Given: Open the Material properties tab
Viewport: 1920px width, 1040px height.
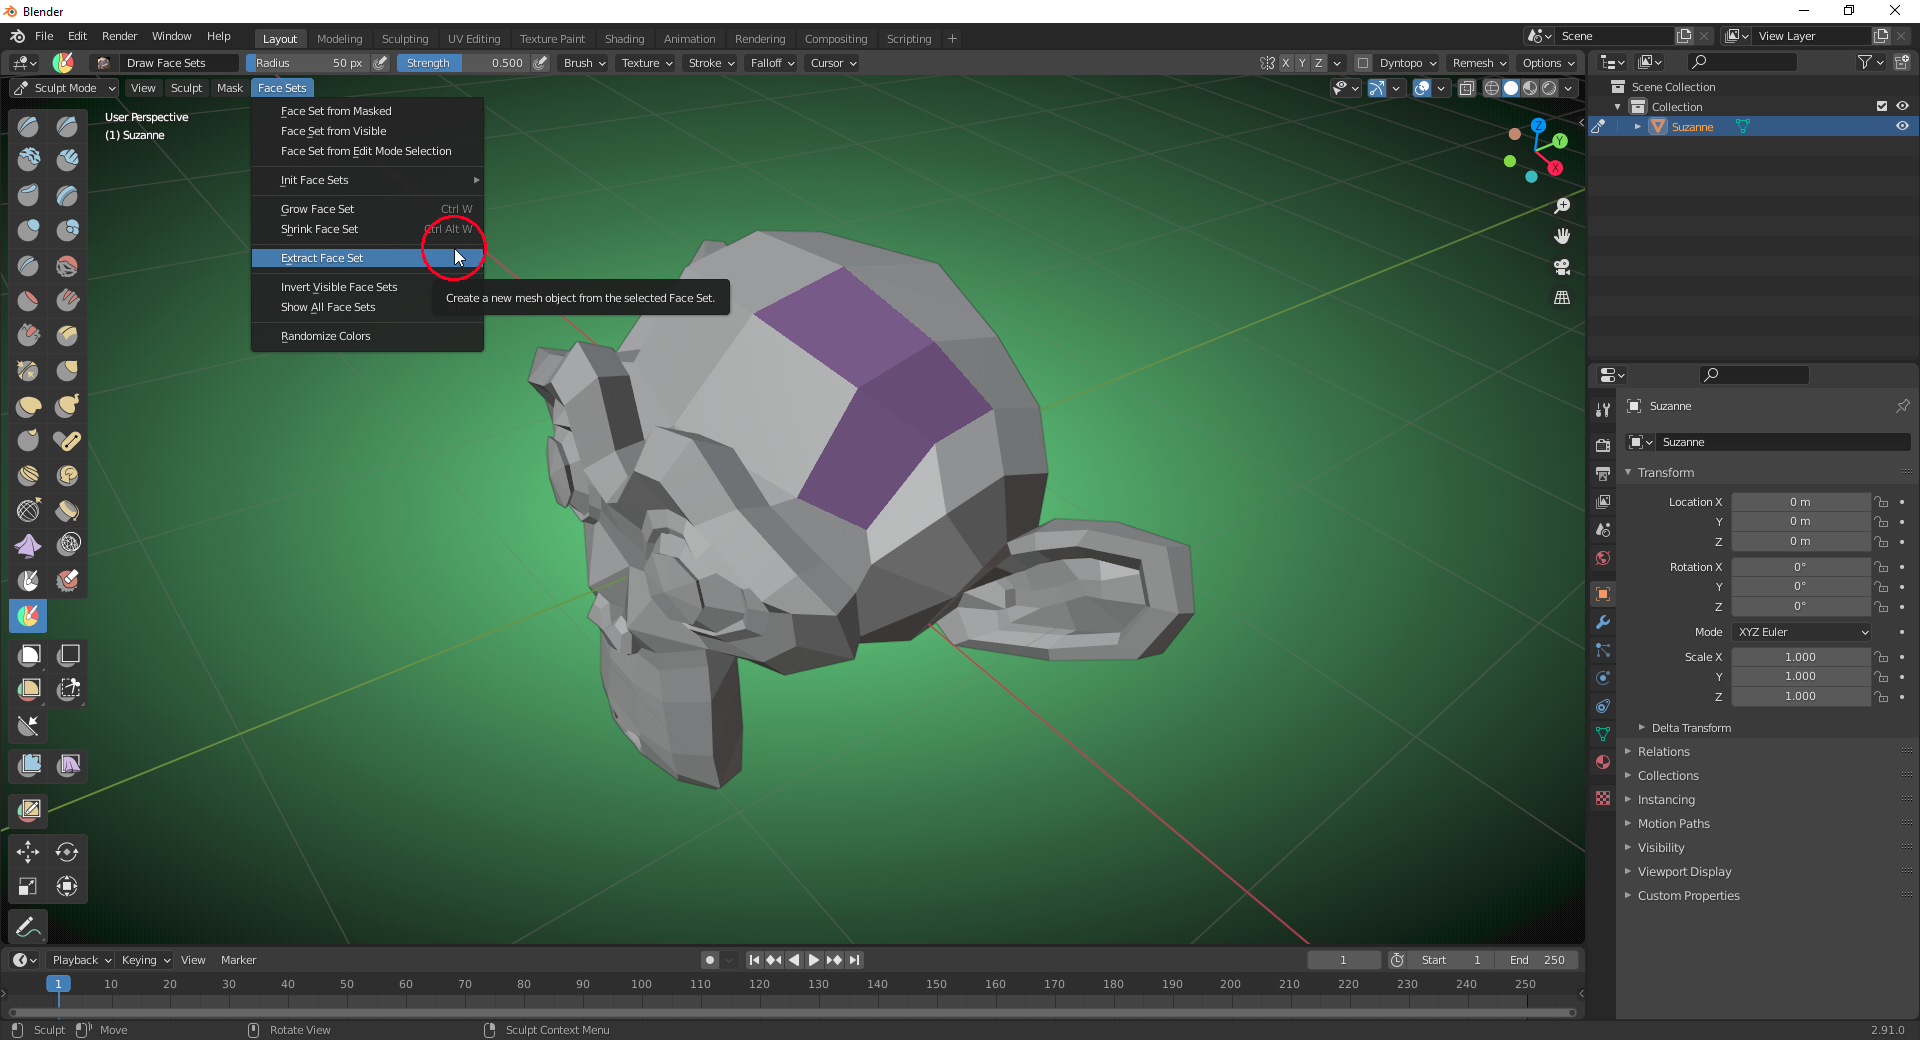Looking at the screenshot, I should (1603, 762).
